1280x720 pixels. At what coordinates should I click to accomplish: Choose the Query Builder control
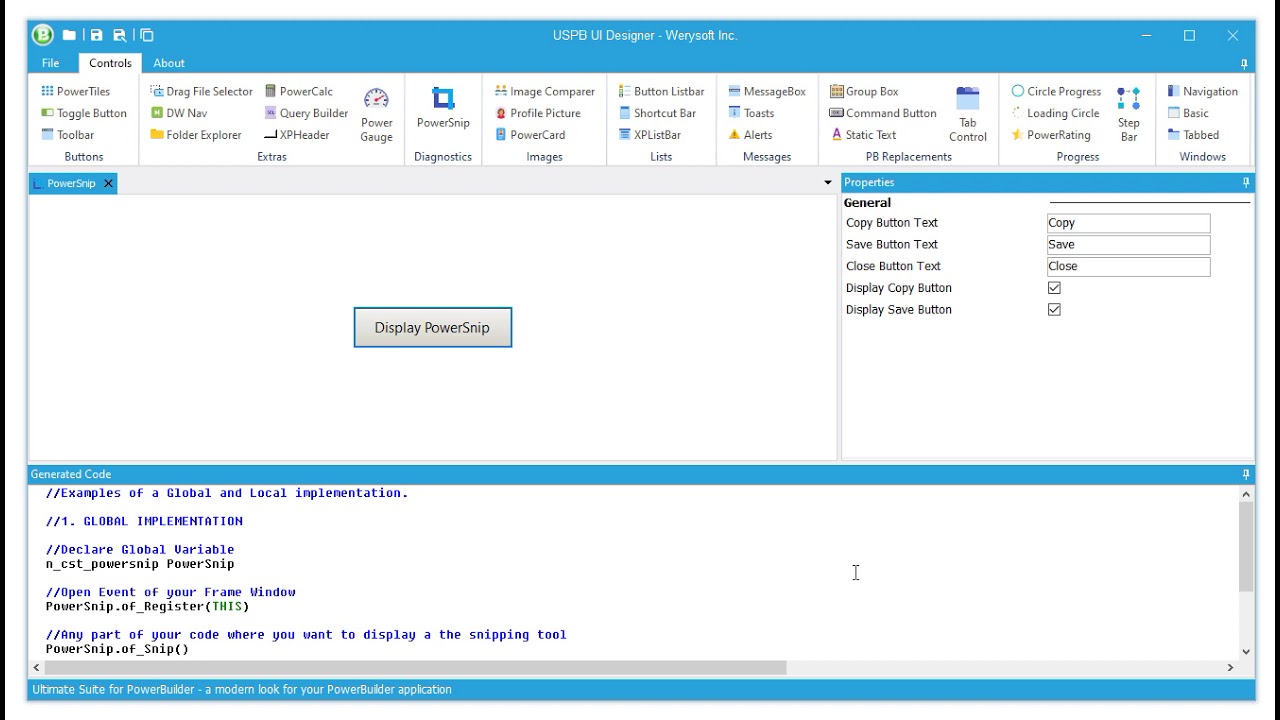coord(306,113)
